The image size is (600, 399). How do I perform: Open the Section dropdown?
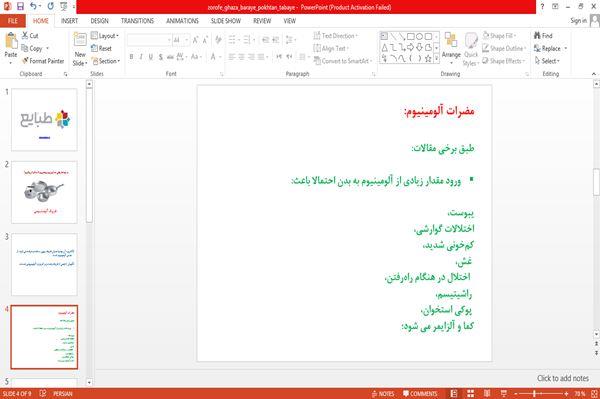pos(106,61)
